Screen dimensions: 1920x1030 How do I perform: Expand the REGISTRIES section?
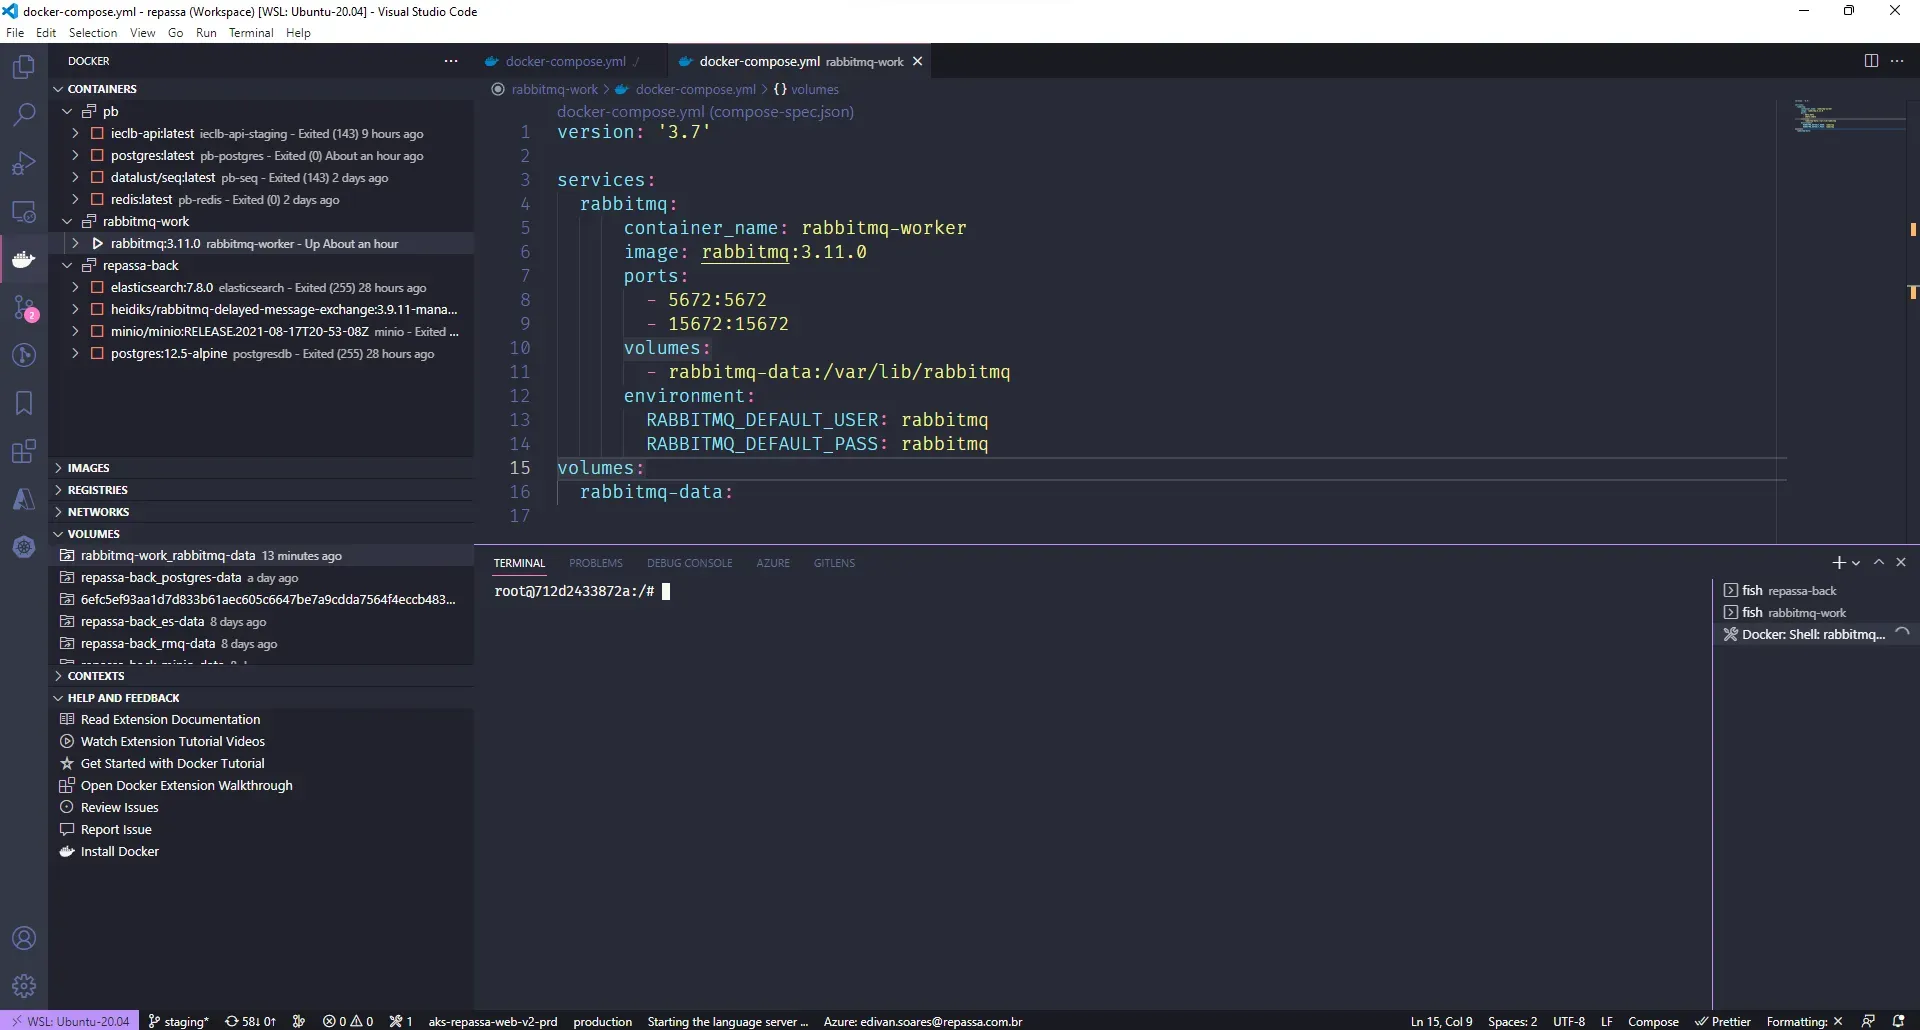coord(261,490)
